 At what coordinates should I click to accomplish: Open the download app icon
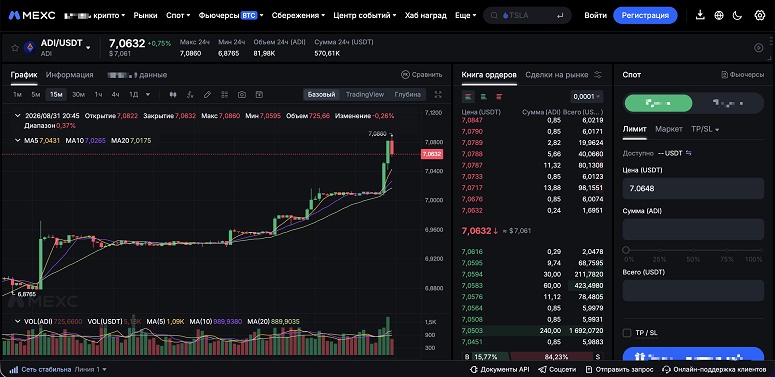(700, 15)
